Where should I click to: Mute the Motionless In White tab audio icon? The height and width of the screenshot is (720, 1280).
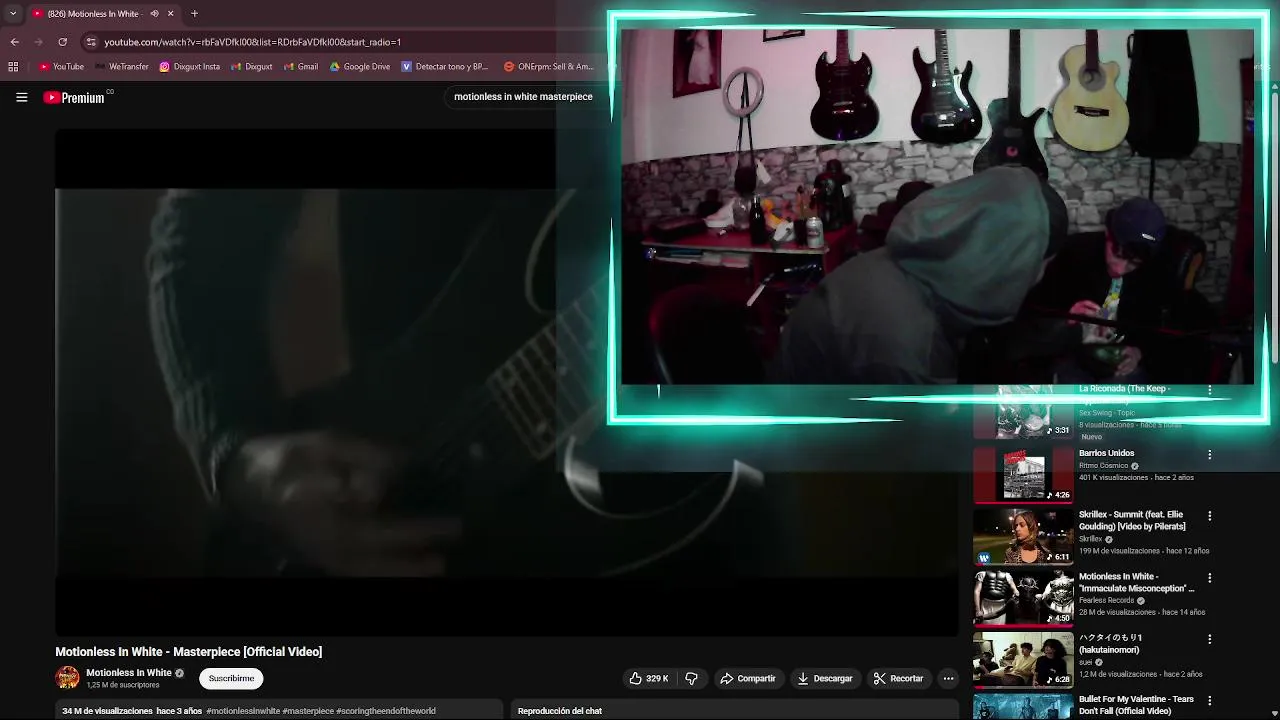154,14
